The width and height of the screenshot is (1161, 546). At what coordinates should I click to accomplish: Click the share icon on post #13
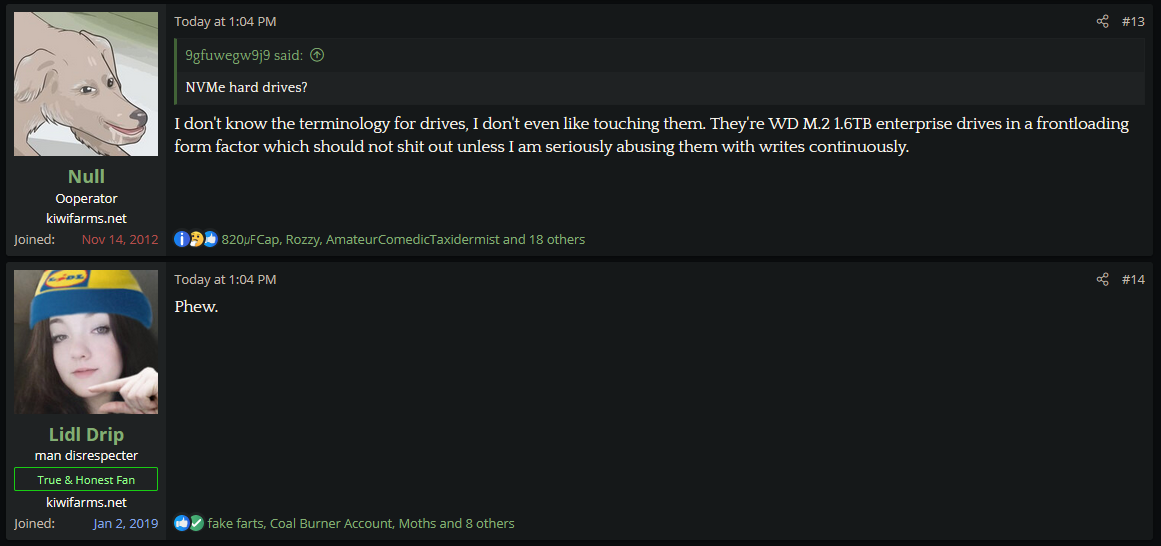click(1103, 21)
